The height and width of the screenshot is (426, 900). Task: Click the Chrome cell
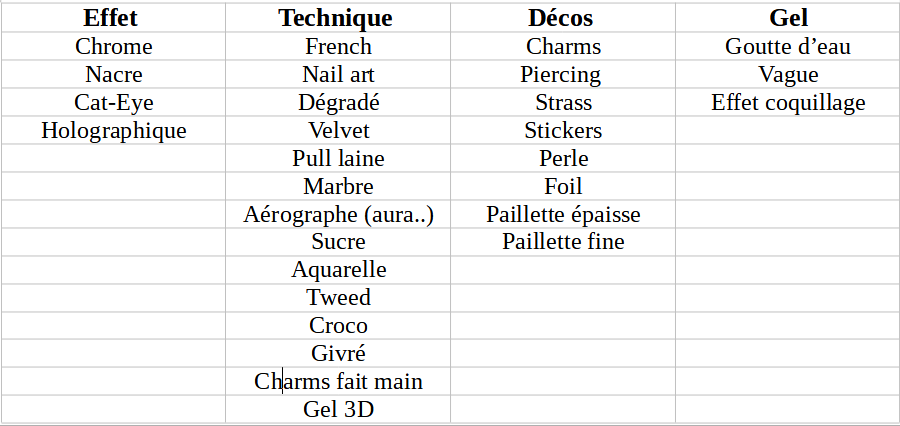pos(114,47)
